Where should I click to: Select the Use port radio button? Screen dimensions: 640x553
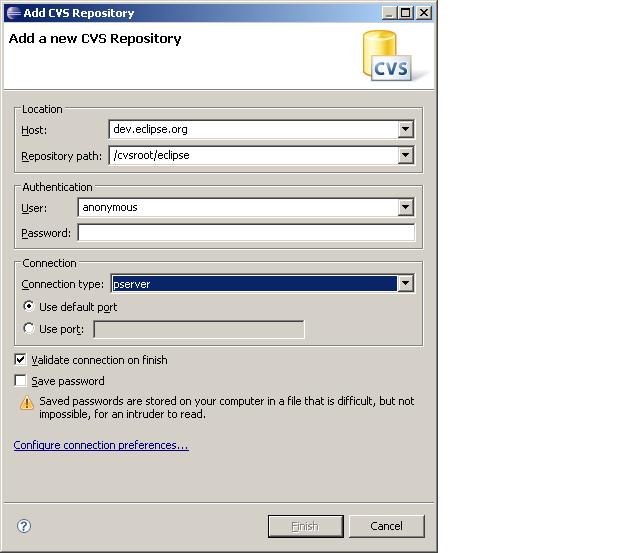click(29, 328)
